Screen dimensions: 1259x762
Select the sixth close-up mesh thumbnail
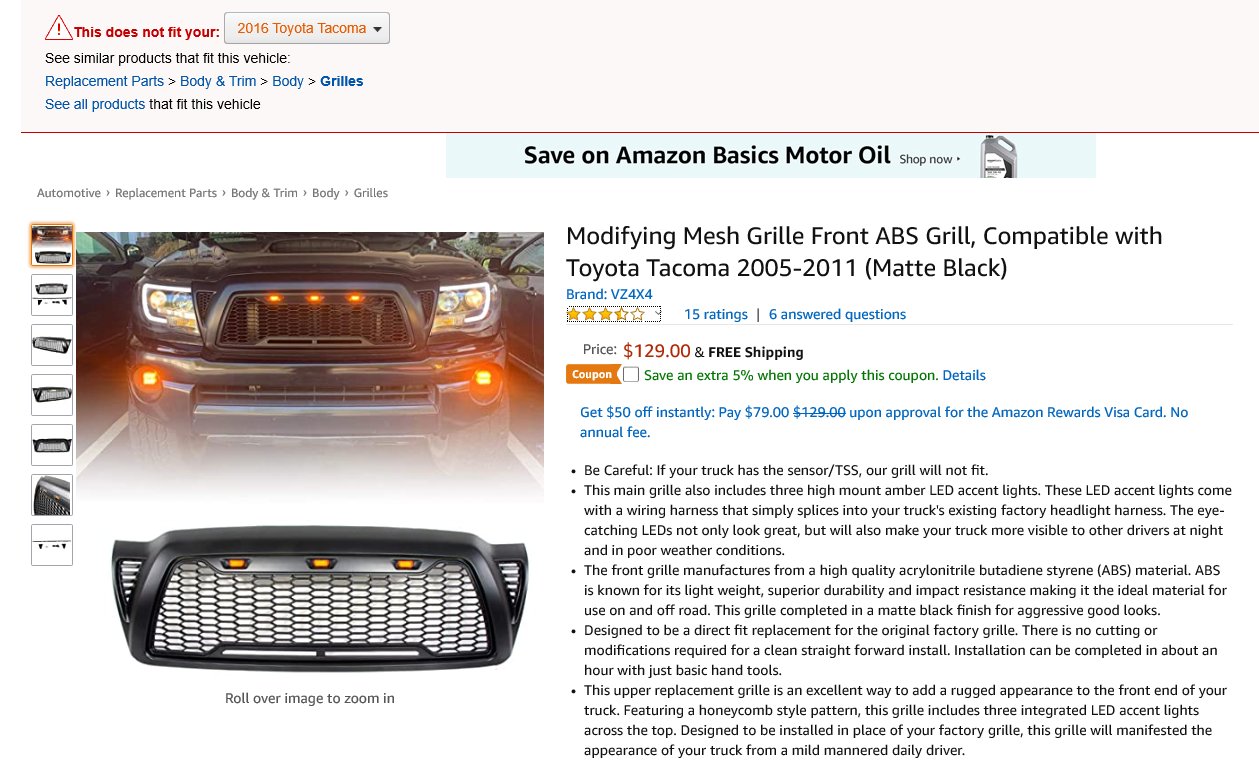click(x=52, y=495)
